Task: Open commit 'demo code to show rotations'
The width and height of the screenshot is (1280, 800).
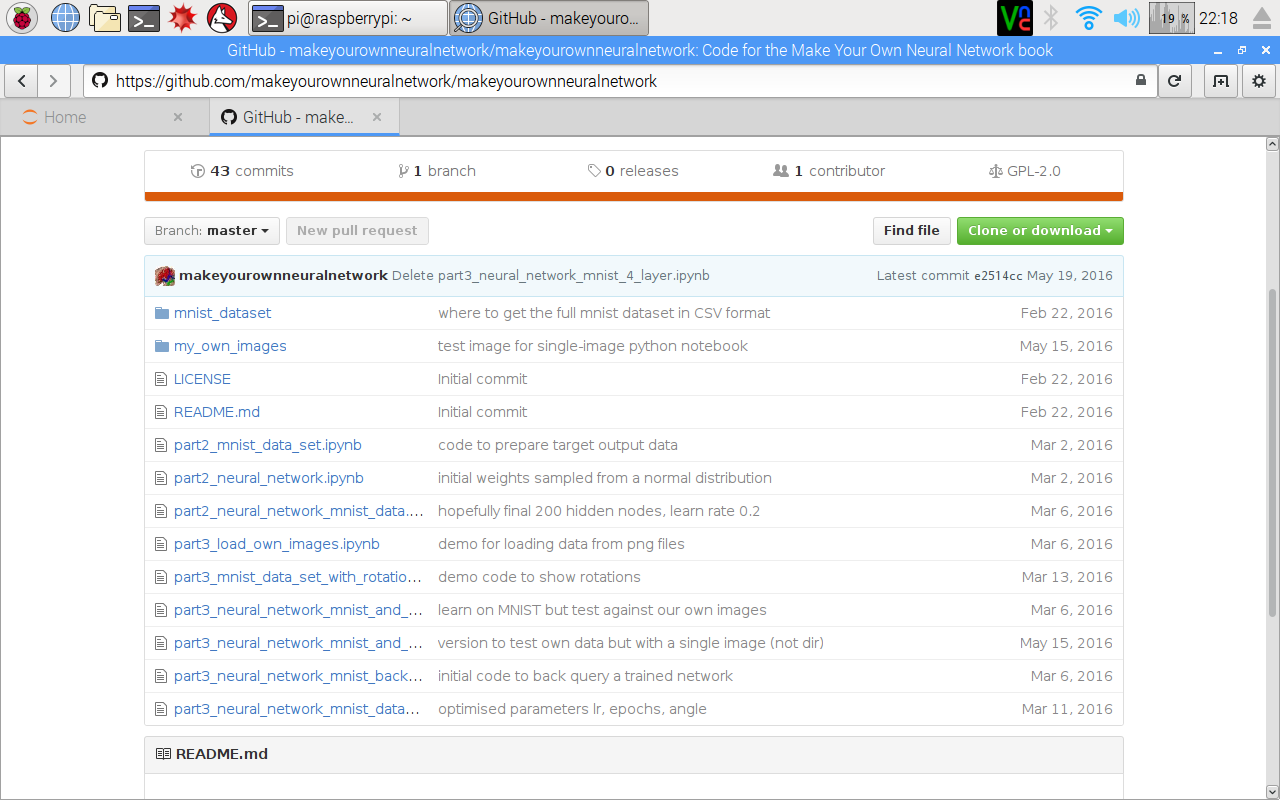Action: point(539,577)
